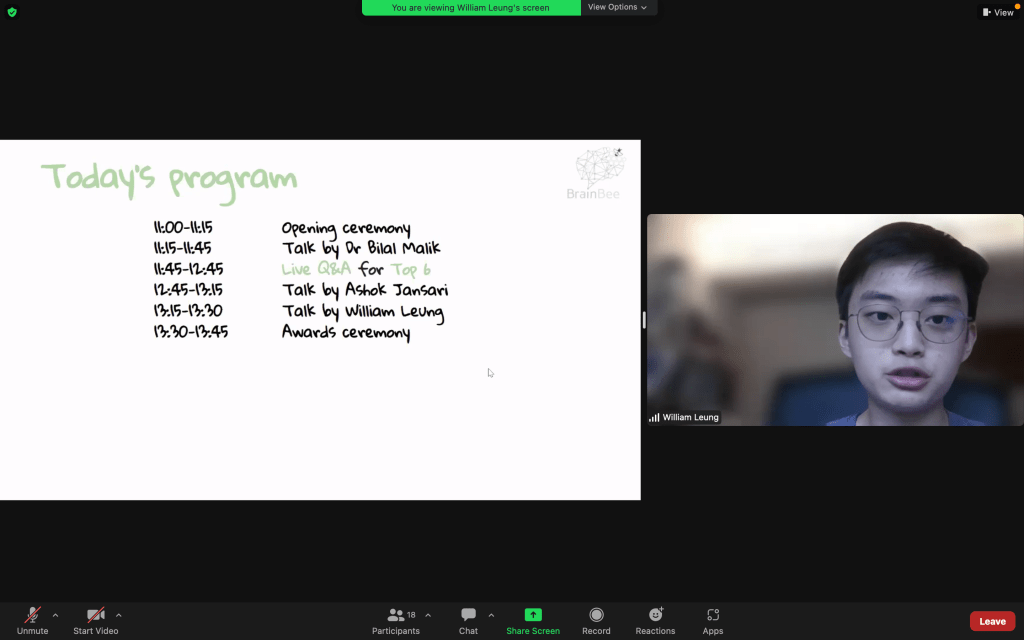
Task: Click the green encryption shield icon
Action: click(12, 12)
